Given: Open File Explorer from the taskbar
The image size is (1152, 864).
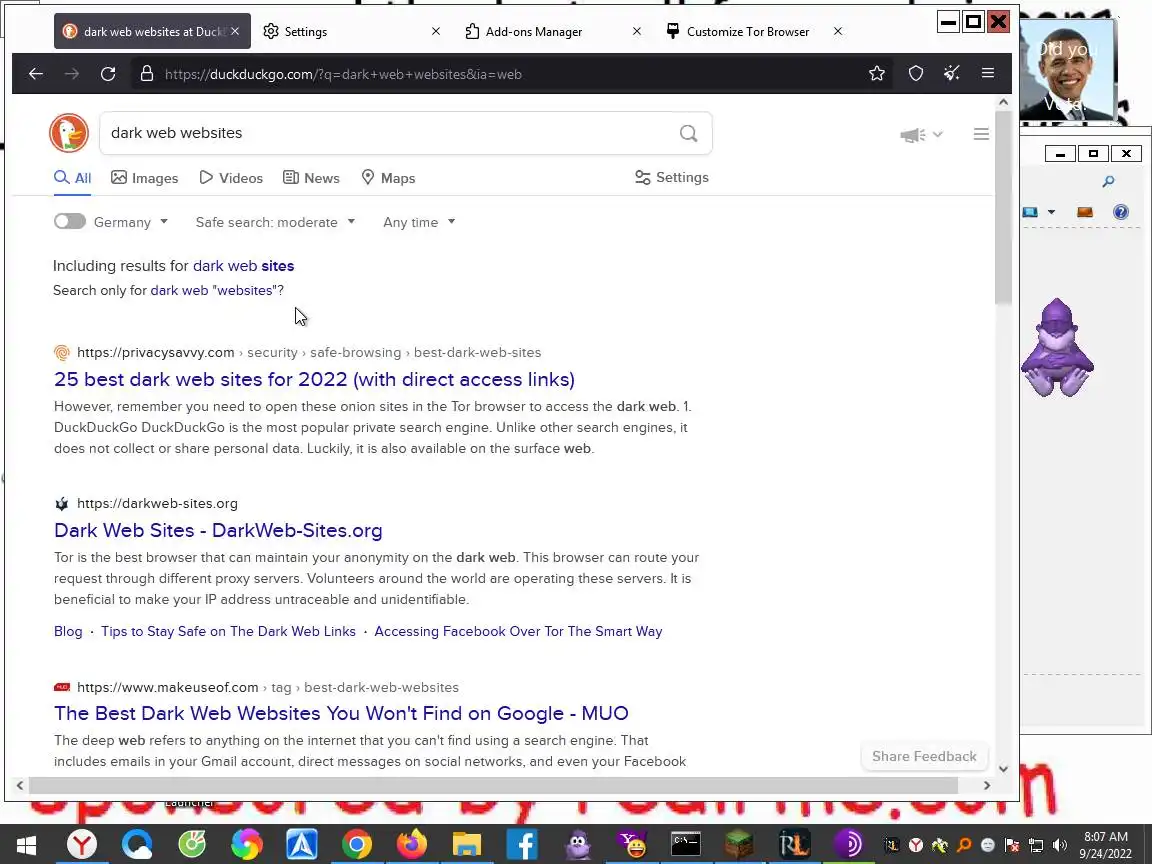Looking at the screenshot, I should (x=467, y=845).
